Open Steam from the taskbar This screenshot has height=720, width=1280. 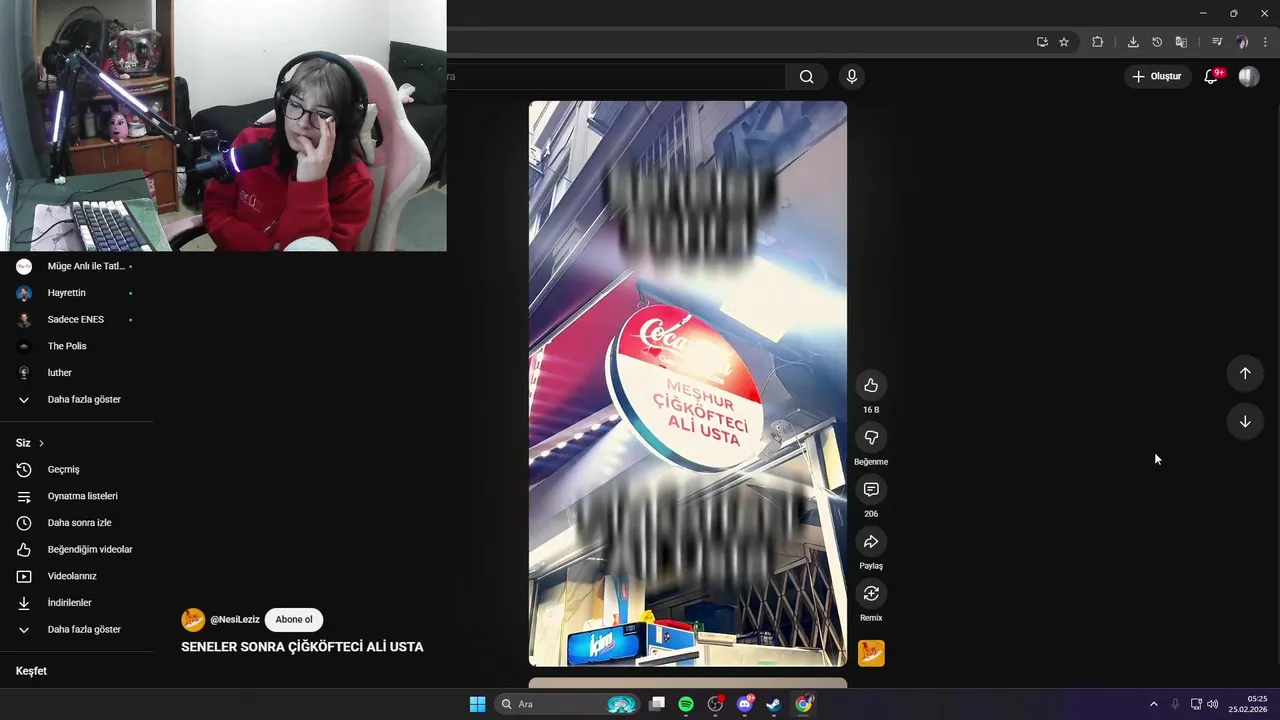pos(774,704)
